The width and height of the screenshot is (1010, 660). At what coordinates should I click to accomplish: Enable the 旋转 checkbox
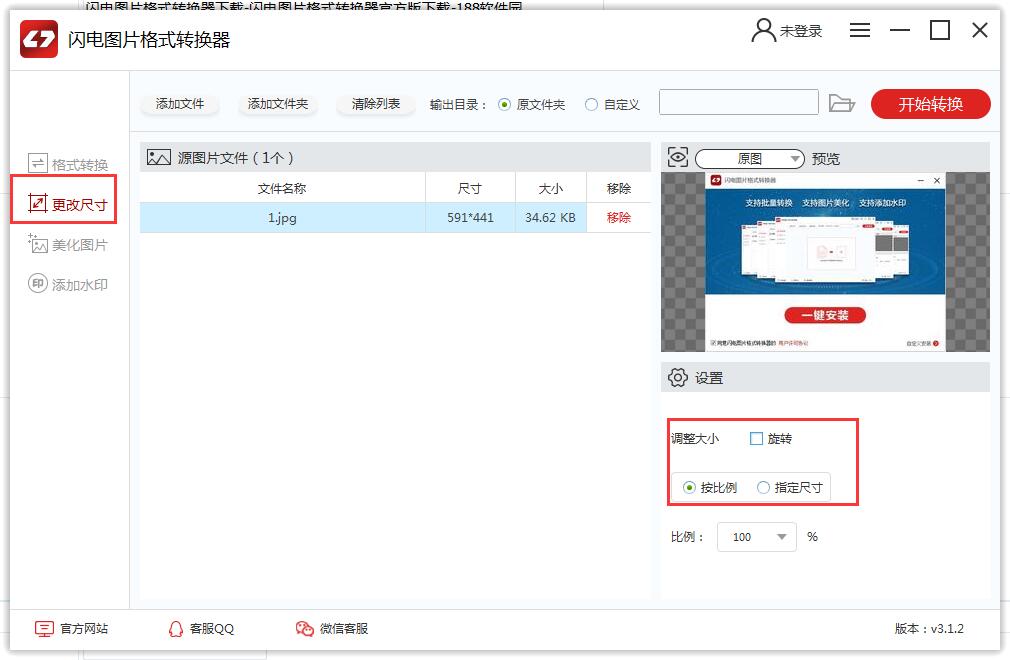point(756,439)
